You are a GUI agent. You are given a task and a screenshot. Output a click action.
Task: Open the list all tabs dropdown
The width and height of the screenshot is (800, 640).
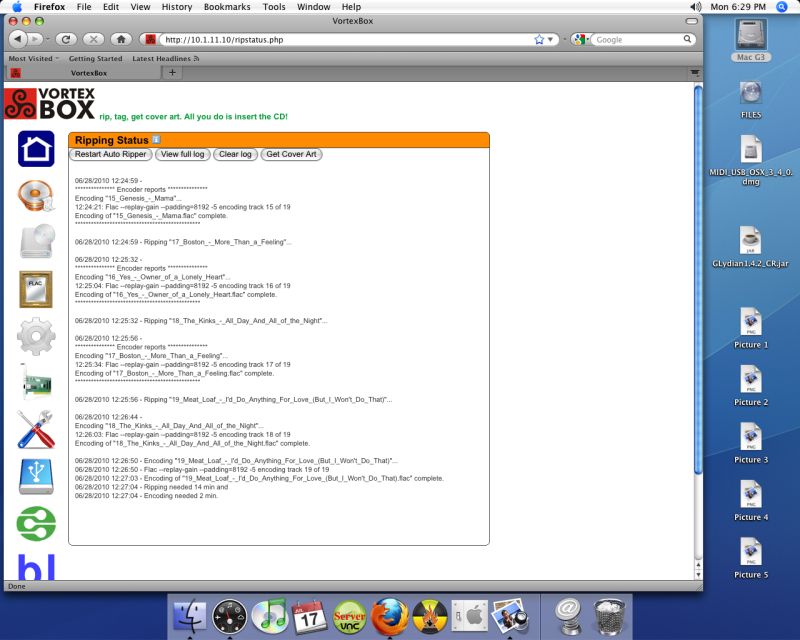[694, 72]
